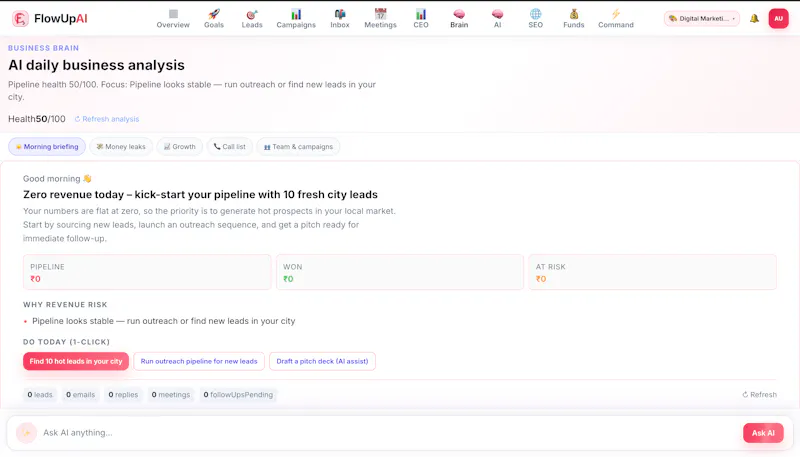Open the Meetings calendar icon
800x457 pixels.
click(x=380, y=14)
